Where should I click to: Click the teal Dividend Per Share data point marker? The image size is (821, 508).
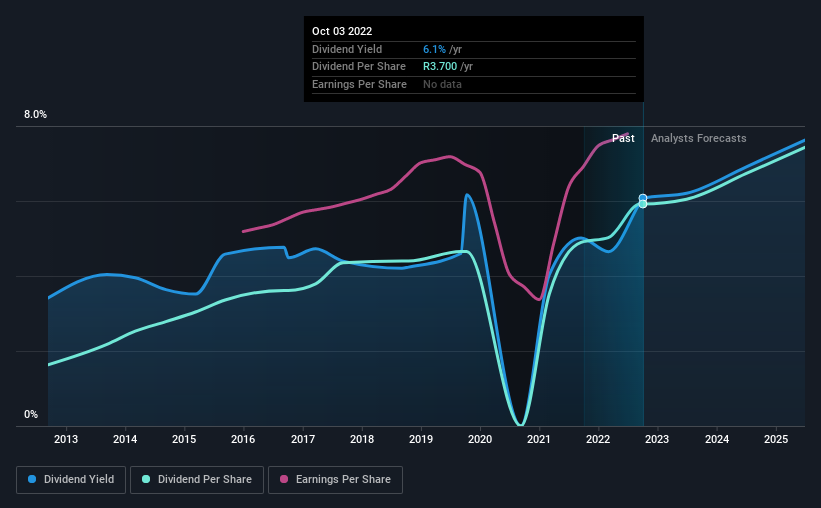(643, 204)
